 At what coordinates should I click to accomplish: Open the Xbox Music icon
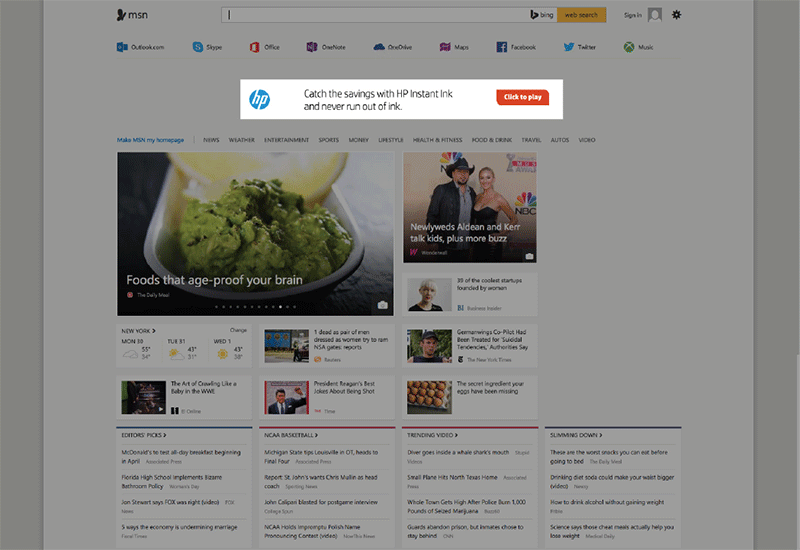point(629,47)
